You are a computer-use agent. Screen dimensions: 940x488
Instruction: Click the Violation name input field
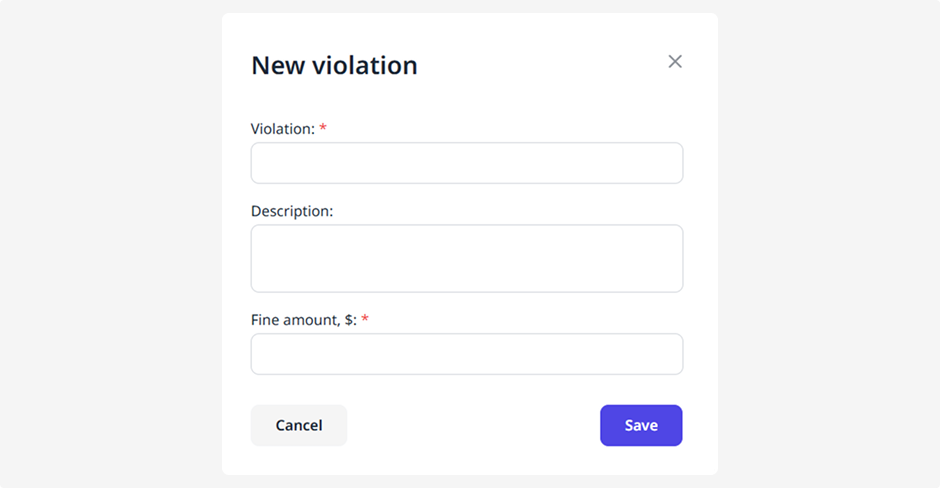[x=466, y=163]
